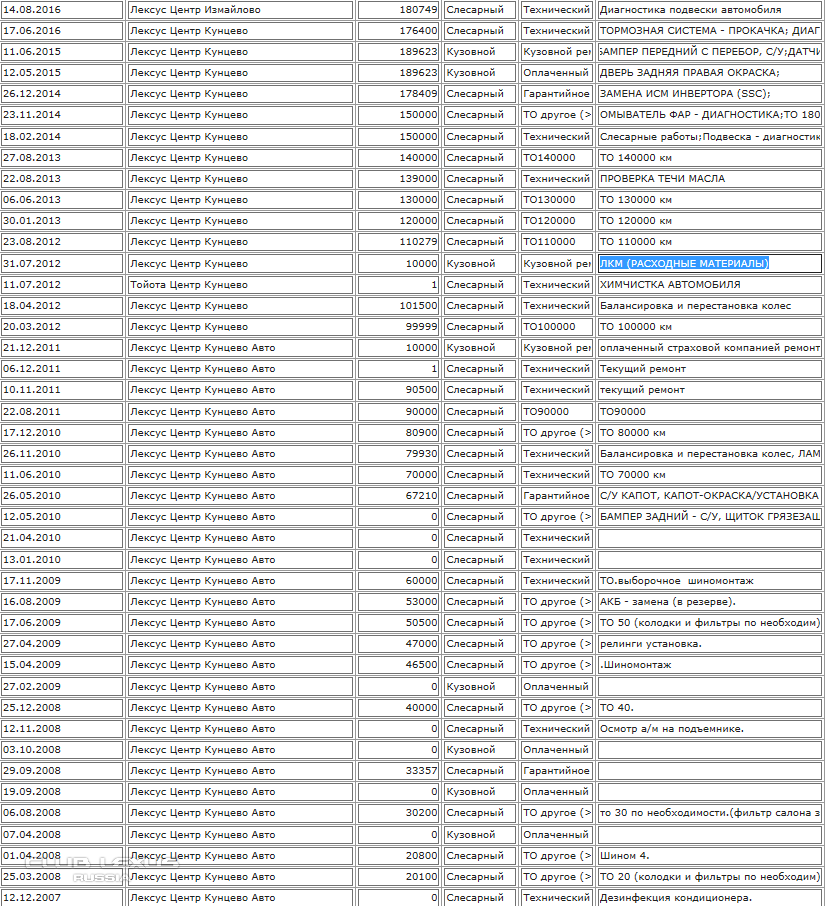Click the date cell 26.12.2014
The height and width of the screenshot is (906, 825).
[62, 94]
